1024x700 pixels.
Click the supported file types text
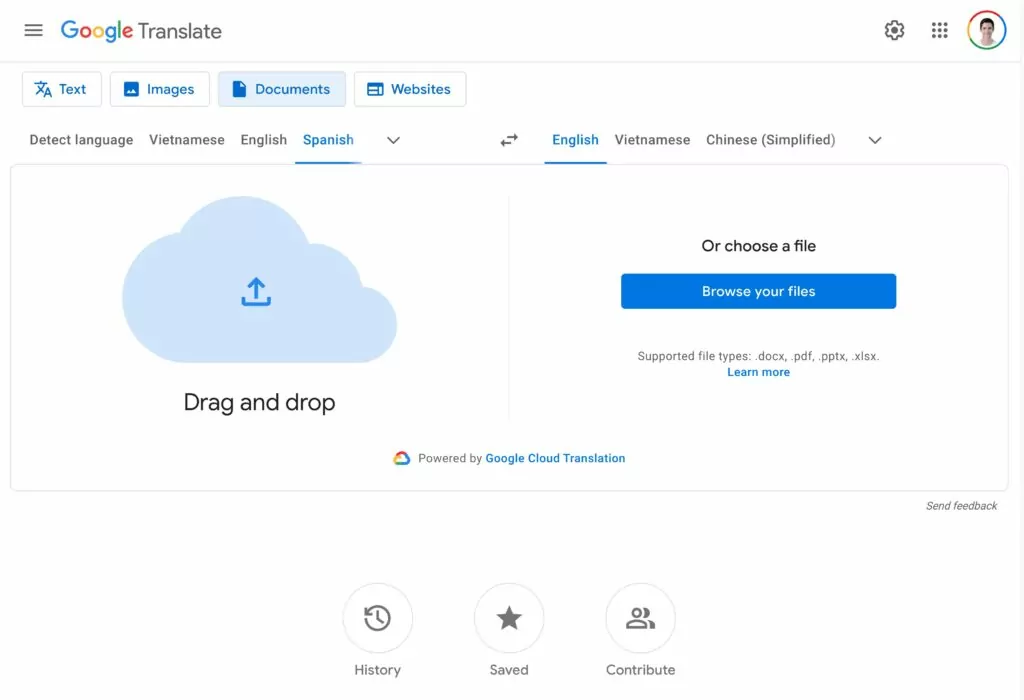[758, 357]
